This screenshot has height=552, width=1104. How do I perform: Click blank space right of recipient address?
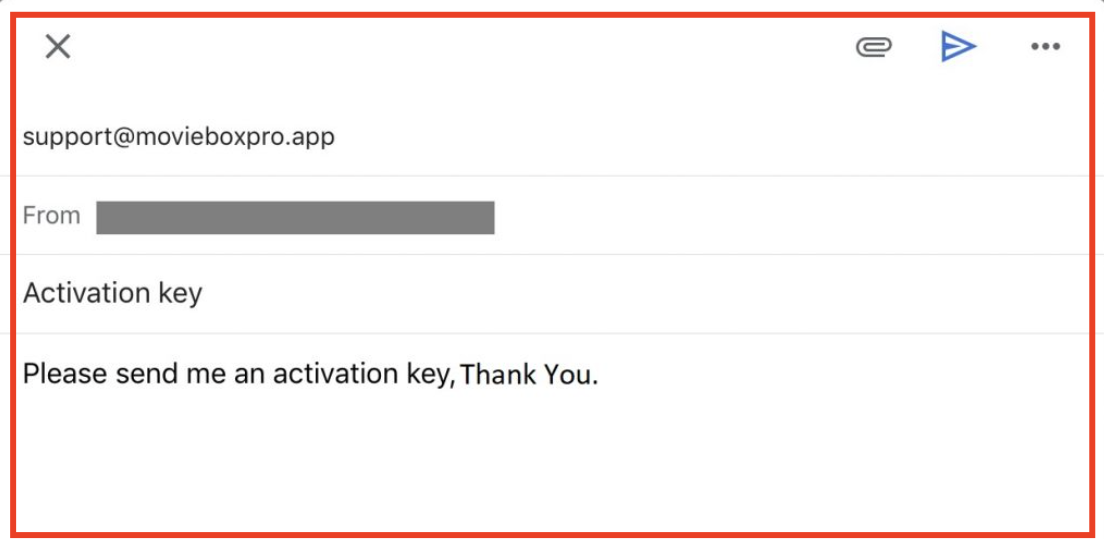[x=711, y=137]
